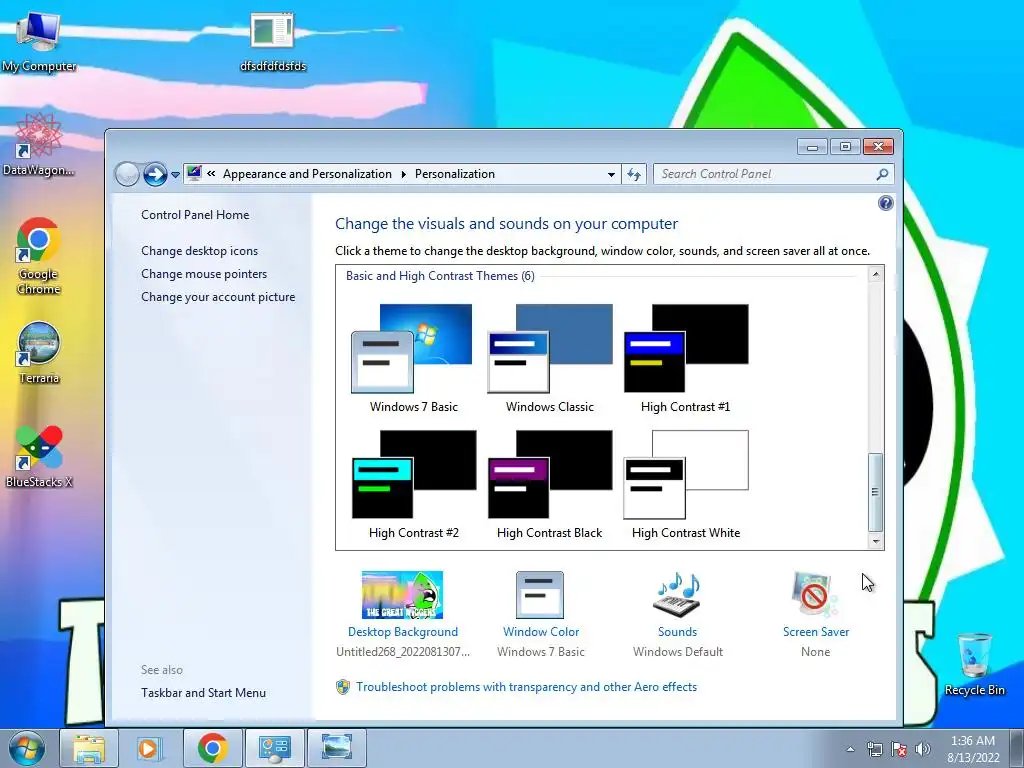Click the double-chevron breadcrumb overflow
This screenshot has height=768, width=1024.
[211, 174]
